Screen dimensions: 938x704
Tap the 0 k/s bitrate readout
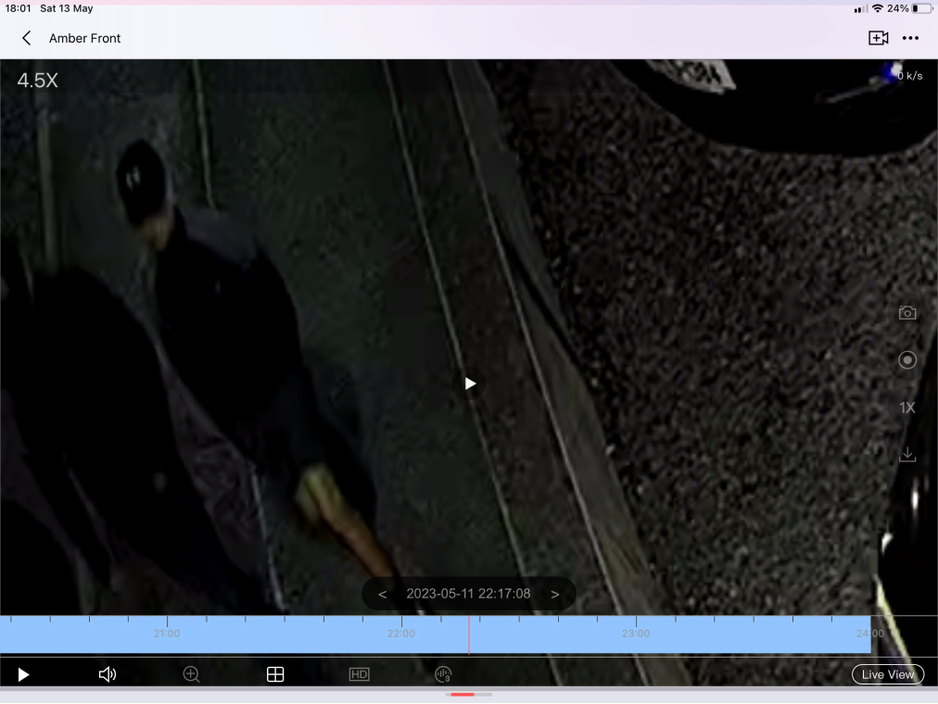pyautogui.click(x=910, y=76)
